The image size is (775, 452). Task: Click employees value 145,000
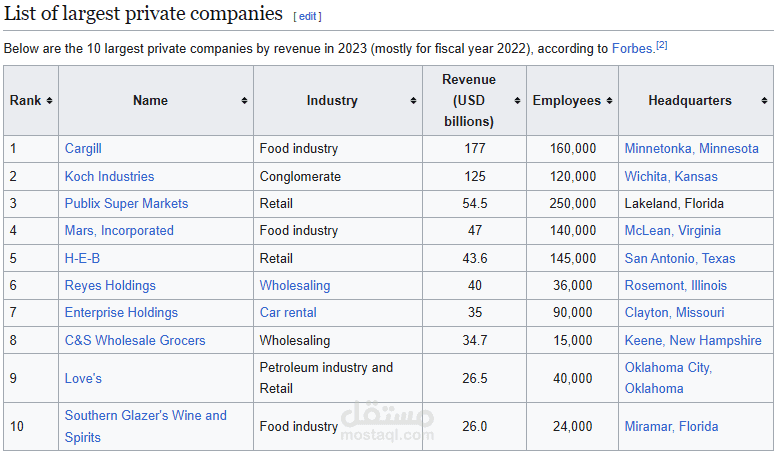pos(572,258)
